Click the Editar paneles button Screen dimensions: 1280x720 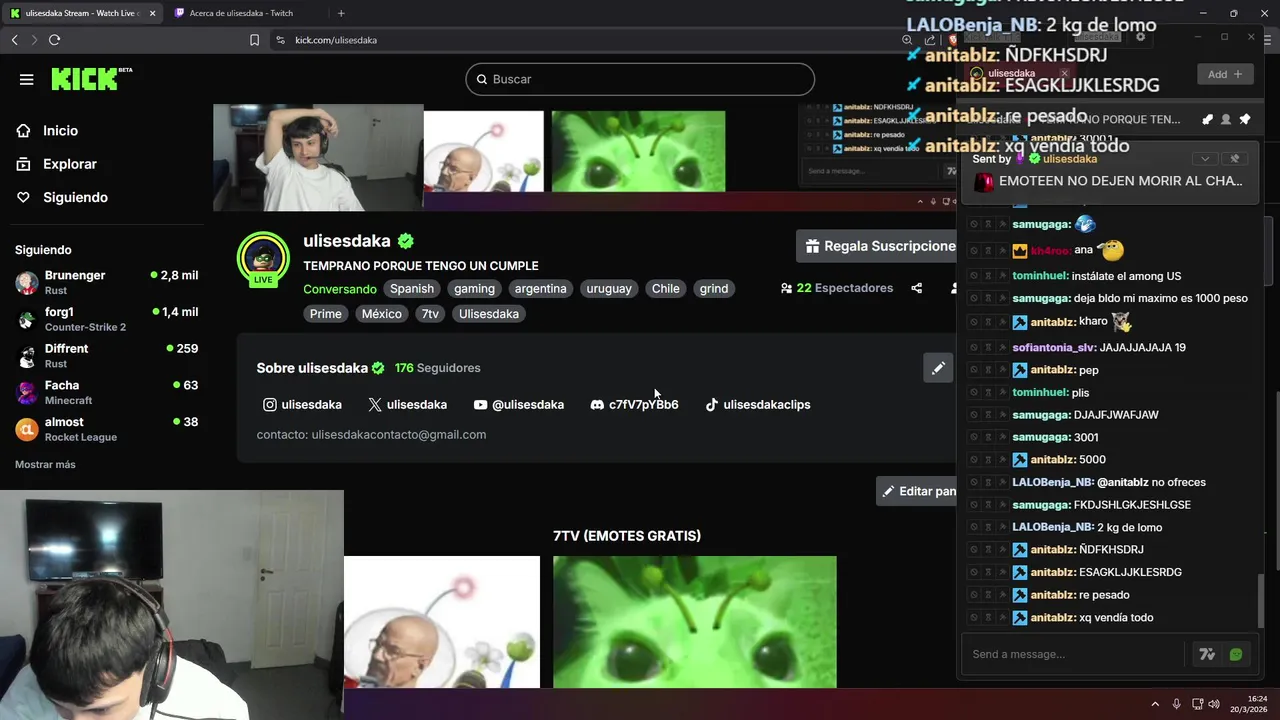pos(917,491)
